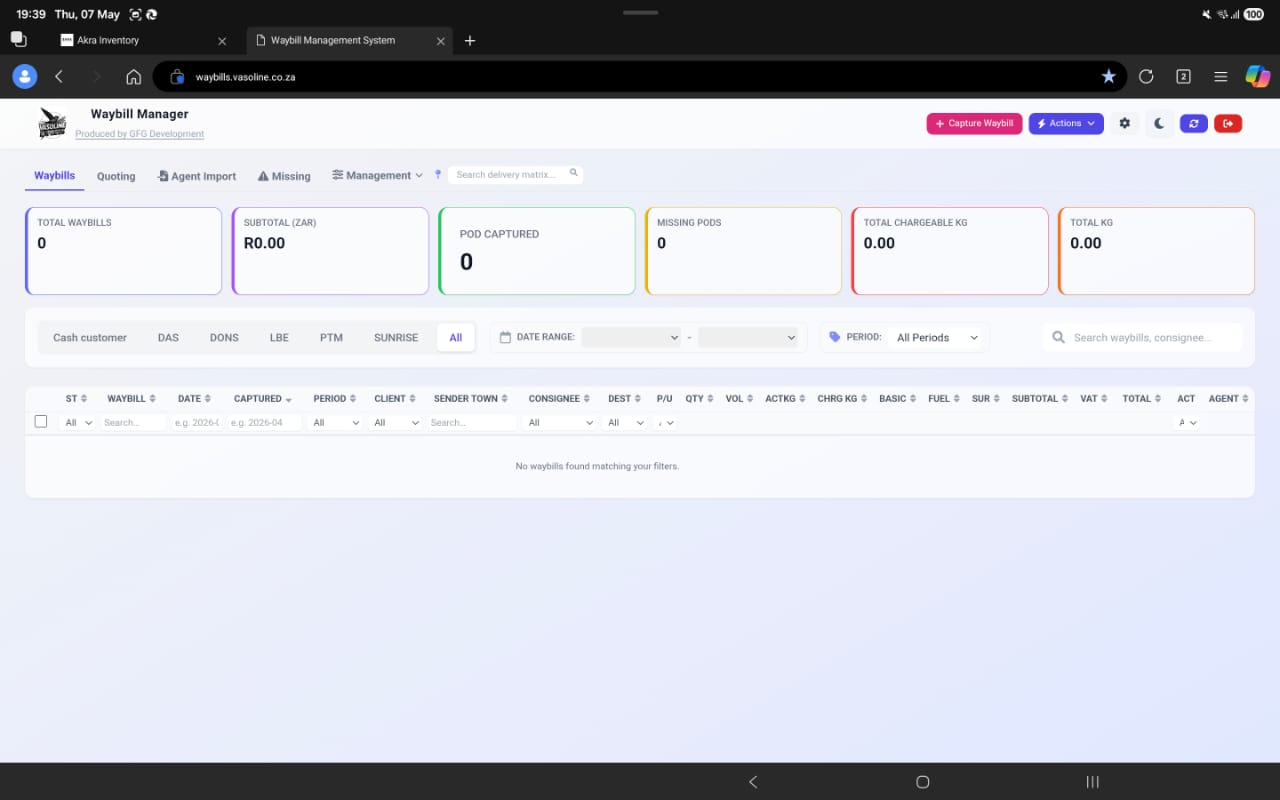Screen dimensions: 1280x800
Task: Reload the page with browser refresh icon
Action: 1146,76
